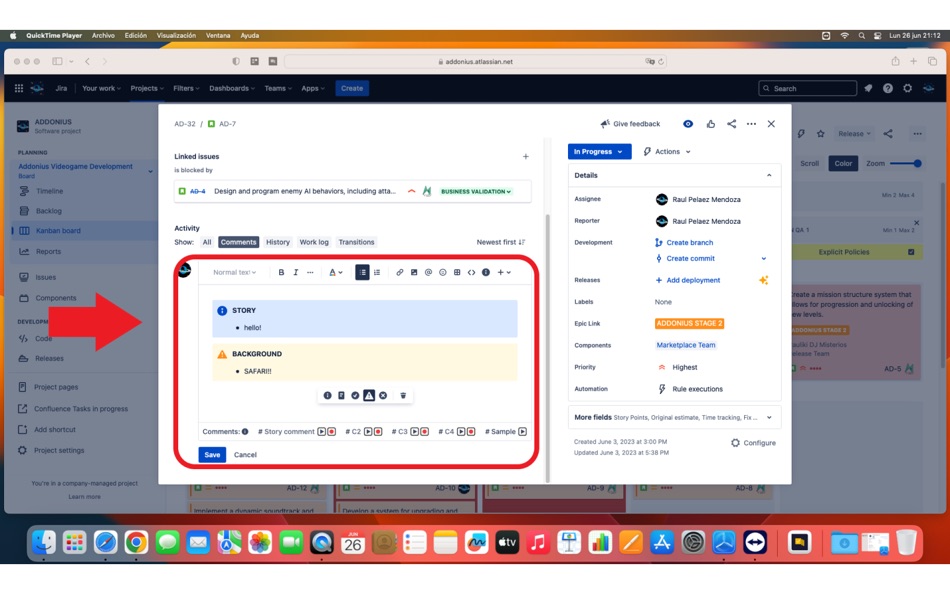Image resolution: width=950 pixels, height=594 pixels.
Task: Open the emoji picker in editor
Action: point(443,273)
